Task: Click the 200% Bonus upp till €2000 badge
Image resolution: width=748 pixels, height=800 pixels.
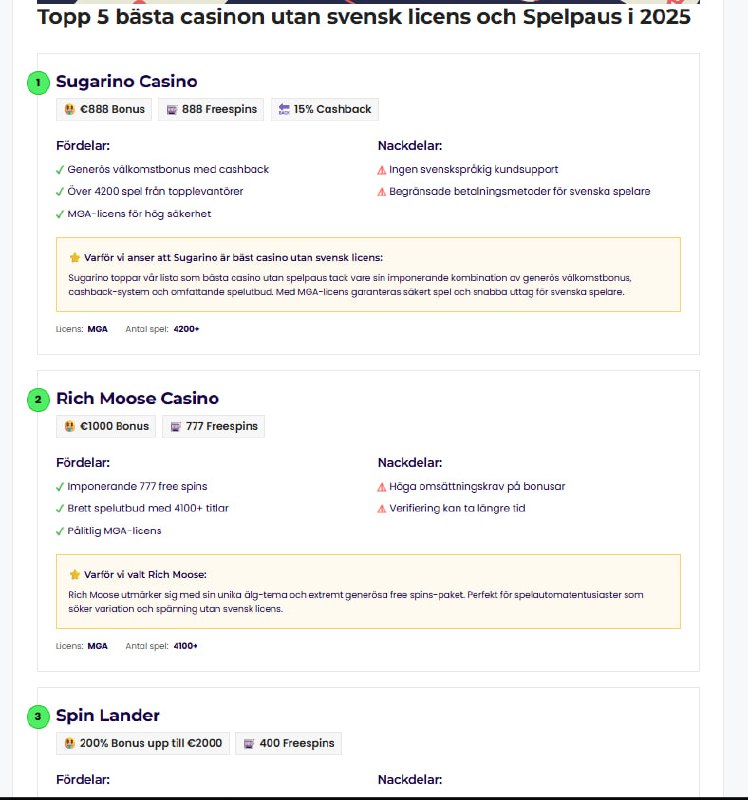Action: point(142,744)
